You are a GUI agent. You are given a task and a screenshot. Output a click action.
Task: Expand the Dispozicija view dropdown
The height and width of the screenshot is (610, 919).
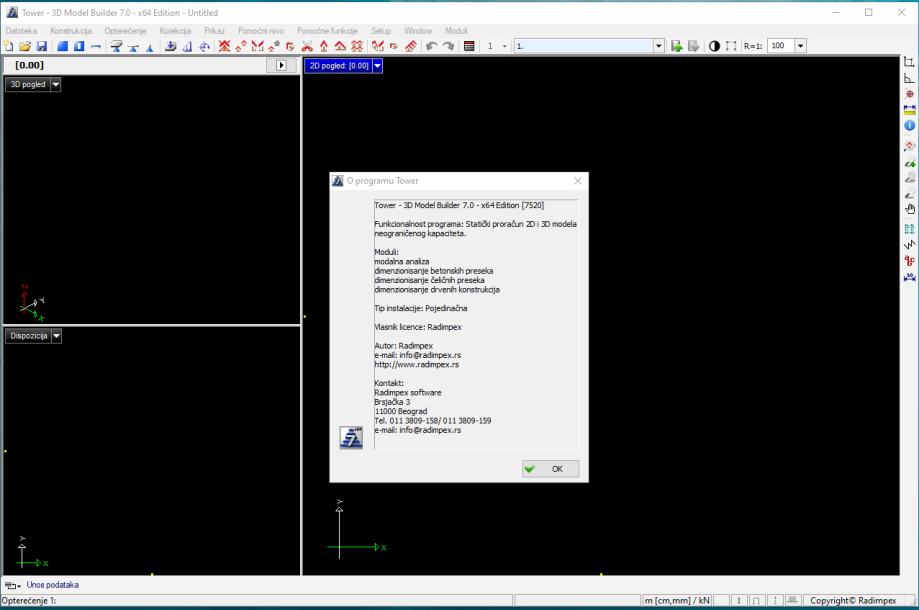(x=56, y=336)
